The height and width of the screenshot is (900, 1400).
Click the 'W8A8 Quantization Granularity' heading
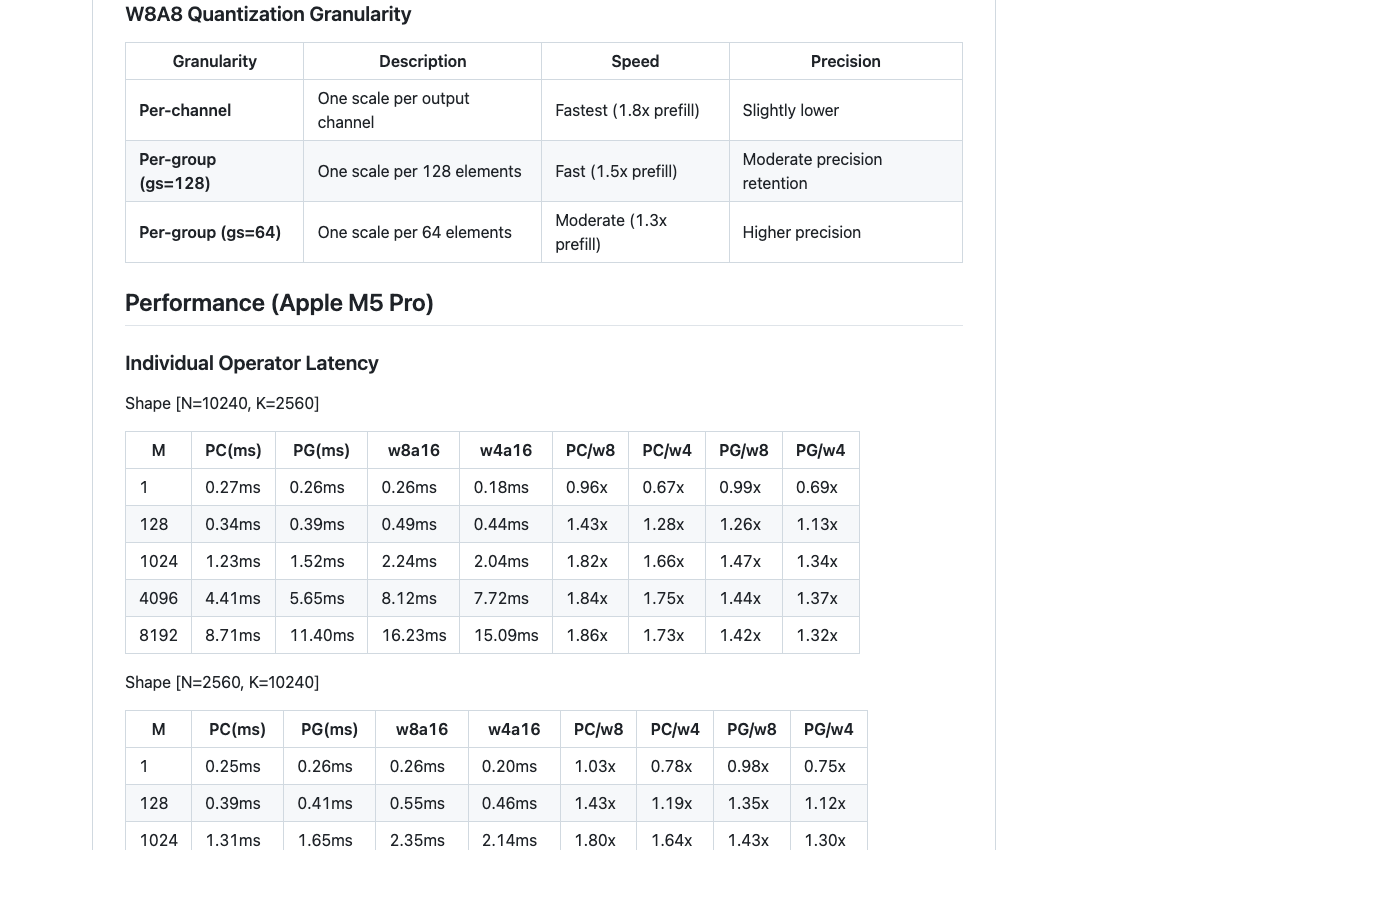tap(268, 14)
